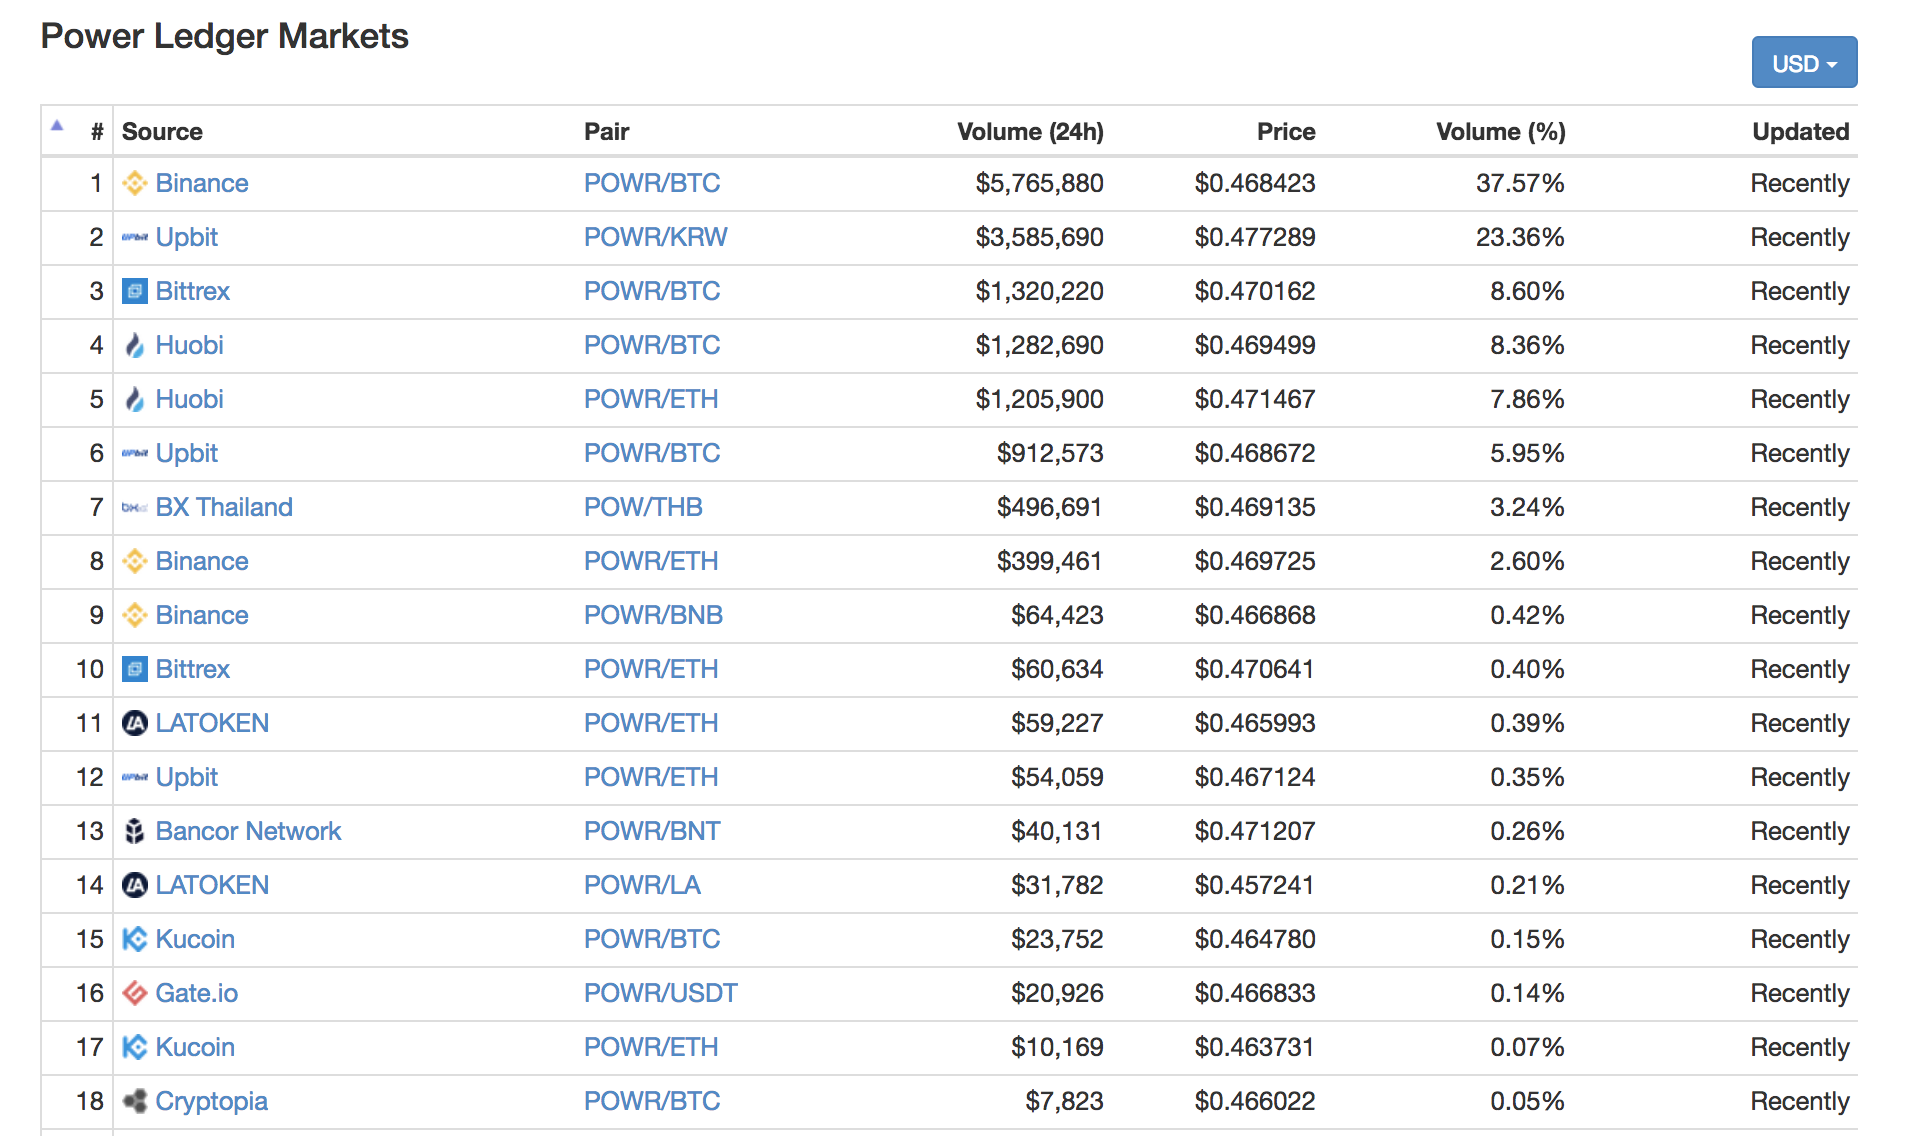The height and width of the screenshot is (1136, 1914).
Task: Click price value $0.463731
Action: click(1255, 1047)
